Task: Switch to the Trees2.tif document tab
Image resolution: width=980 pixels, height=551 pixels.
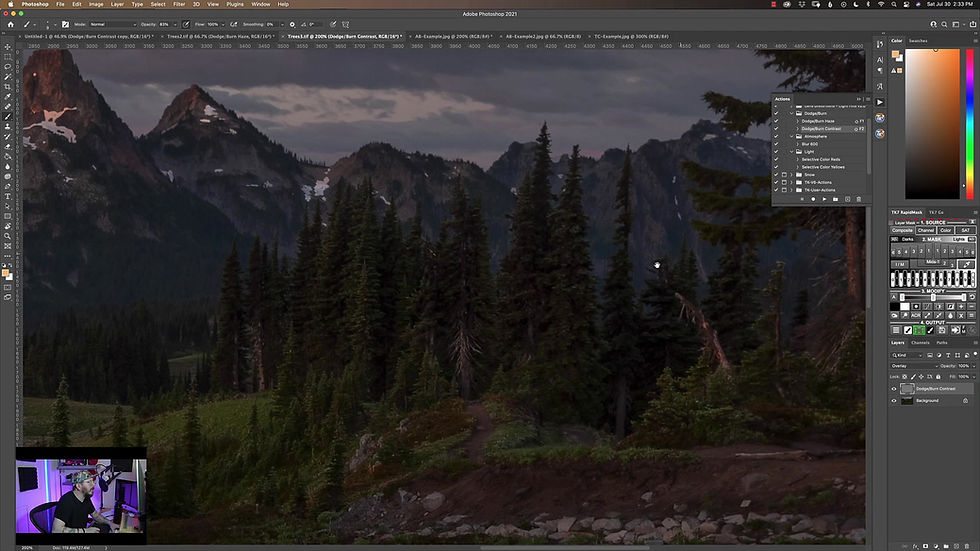Action: pos(219,36)
